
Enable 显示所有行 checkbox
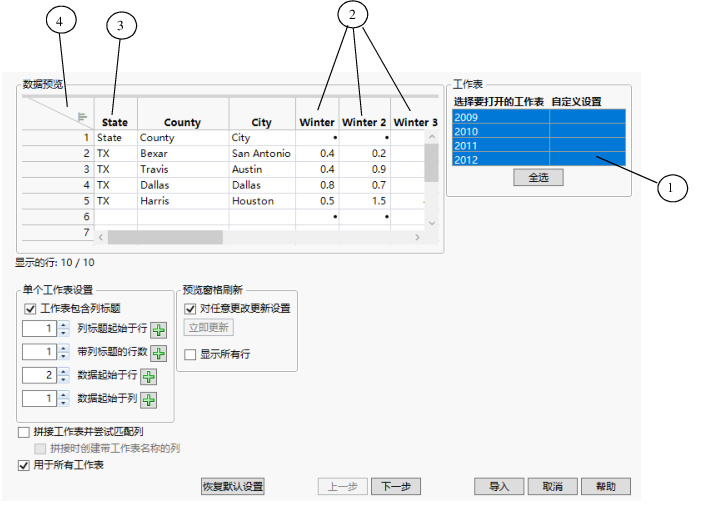(190, 354)
